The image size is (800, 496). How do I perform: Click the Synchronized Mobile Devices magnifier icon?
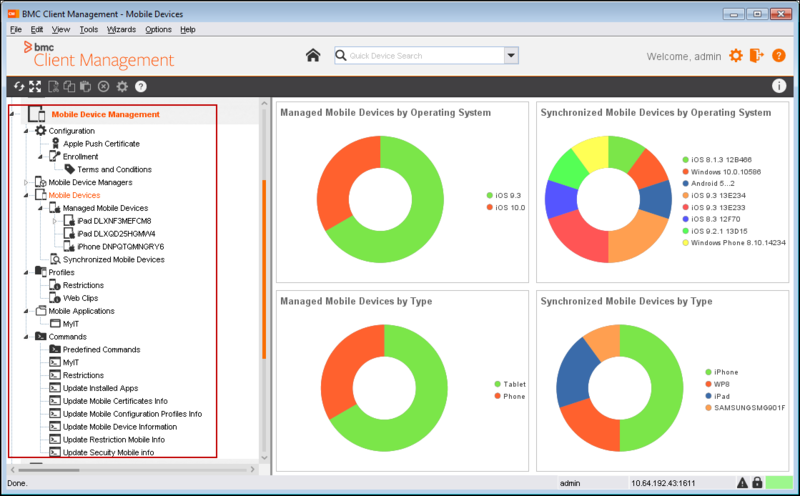pyautogui.click(x=55, y=259)
